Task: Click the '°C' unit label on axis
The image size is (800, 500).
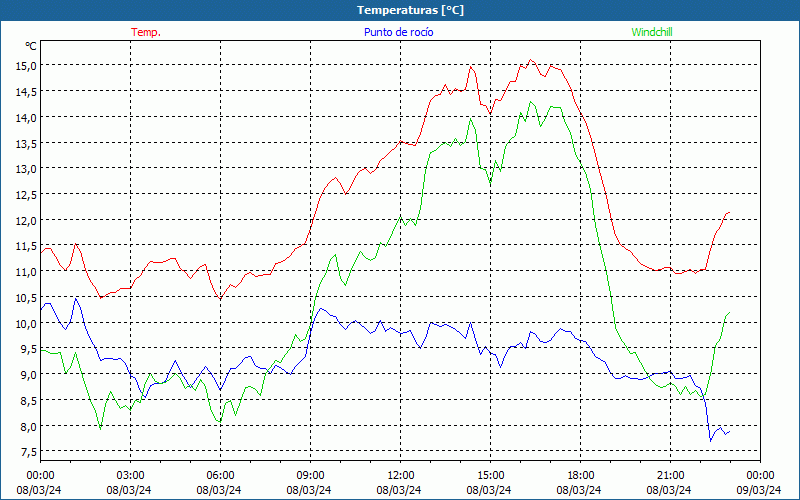Action: pos(31,46)
